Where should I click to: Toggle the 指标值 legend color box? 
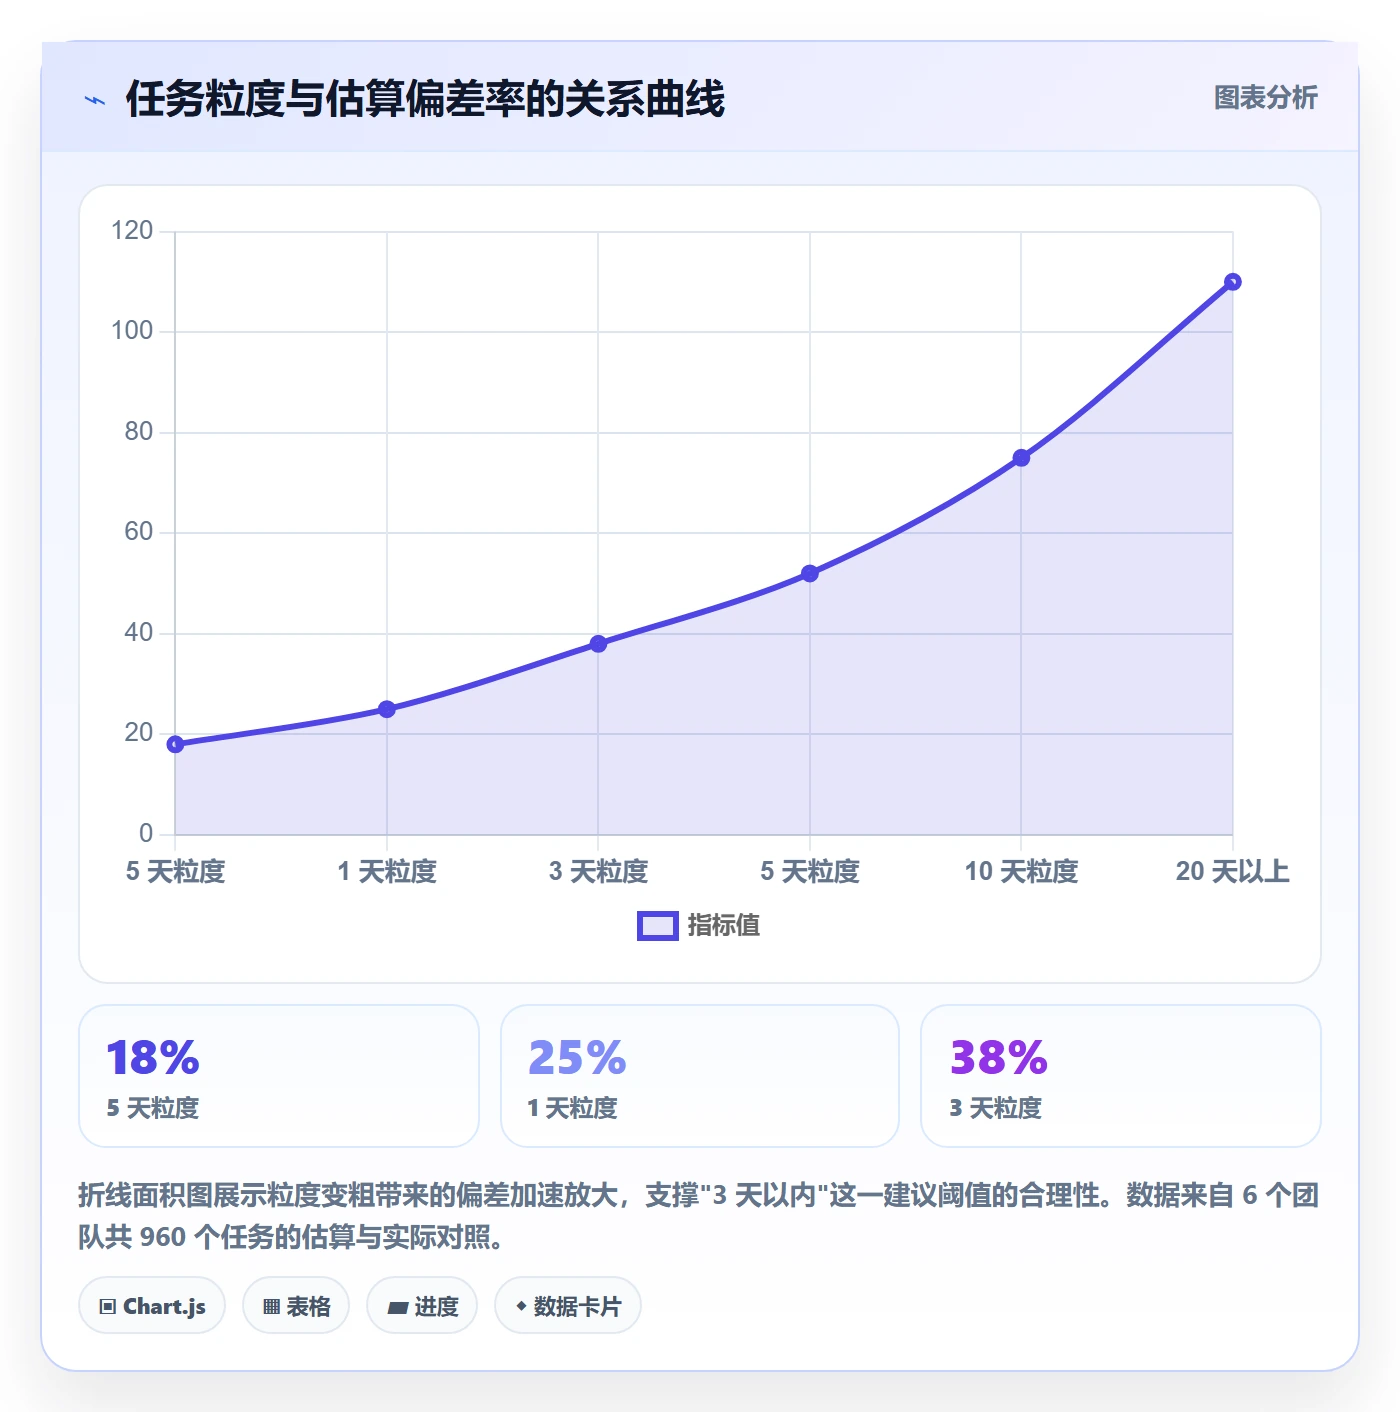658,926
